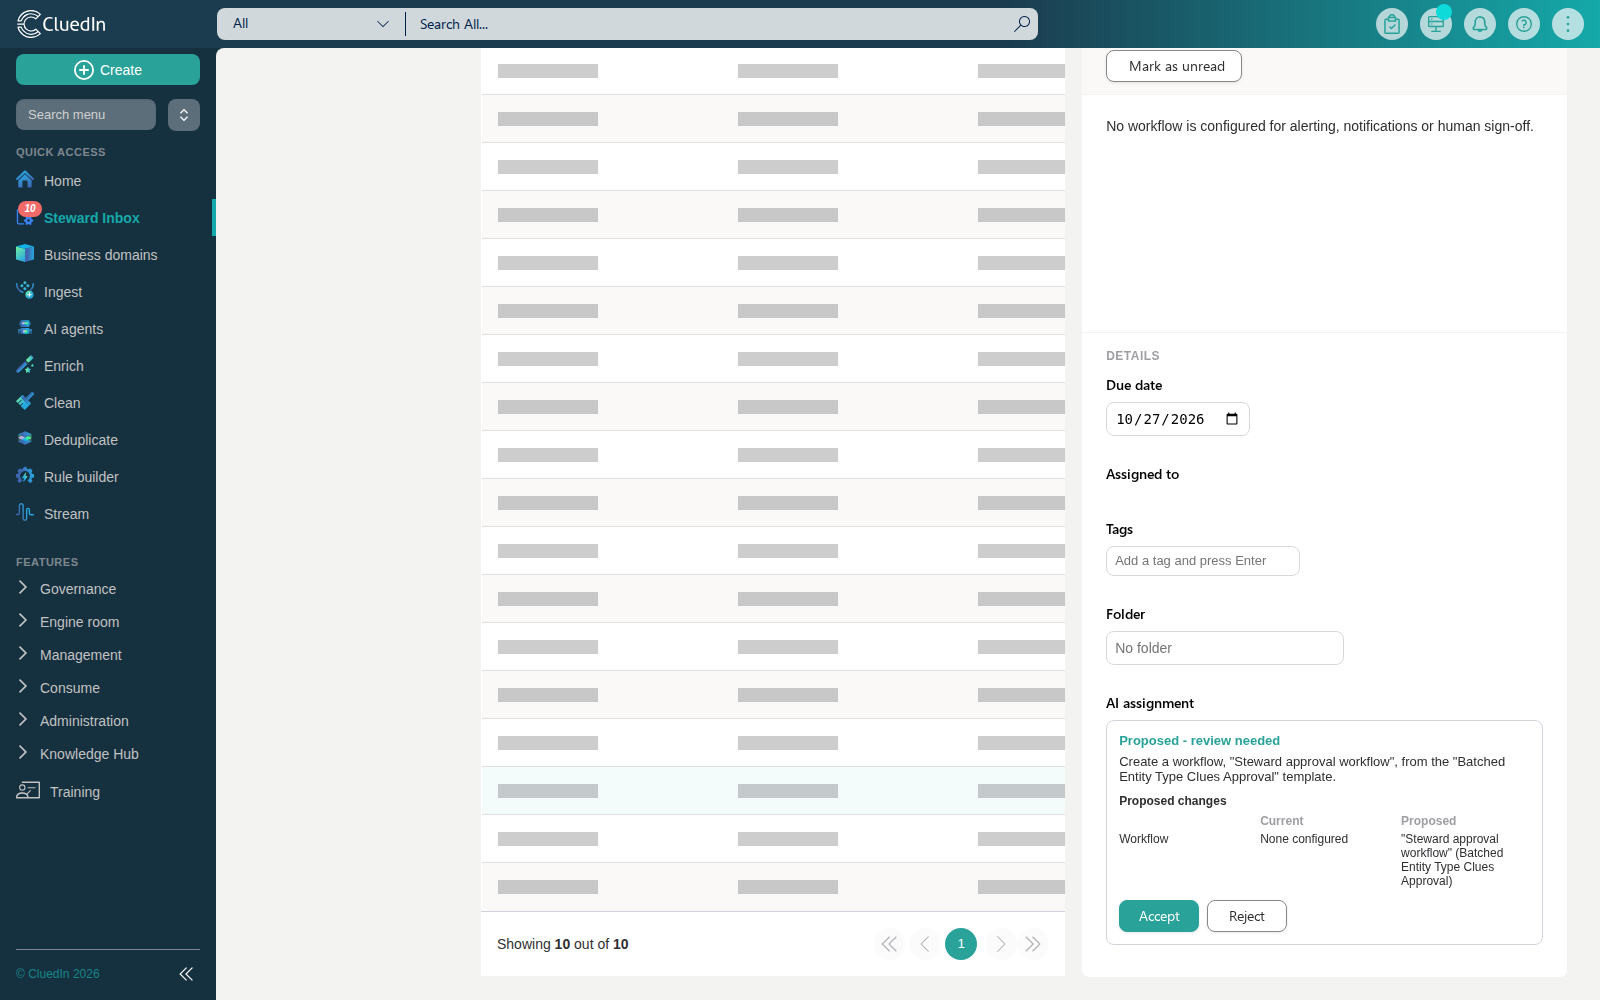Click the Search menu field

86,115
